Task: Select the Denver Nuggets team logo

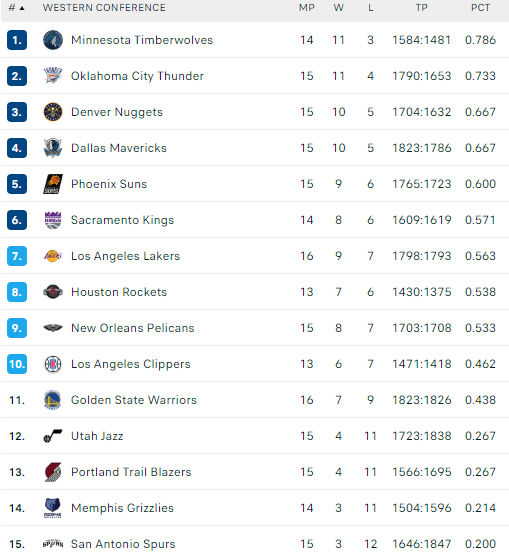Action: [x=53, y=112]
